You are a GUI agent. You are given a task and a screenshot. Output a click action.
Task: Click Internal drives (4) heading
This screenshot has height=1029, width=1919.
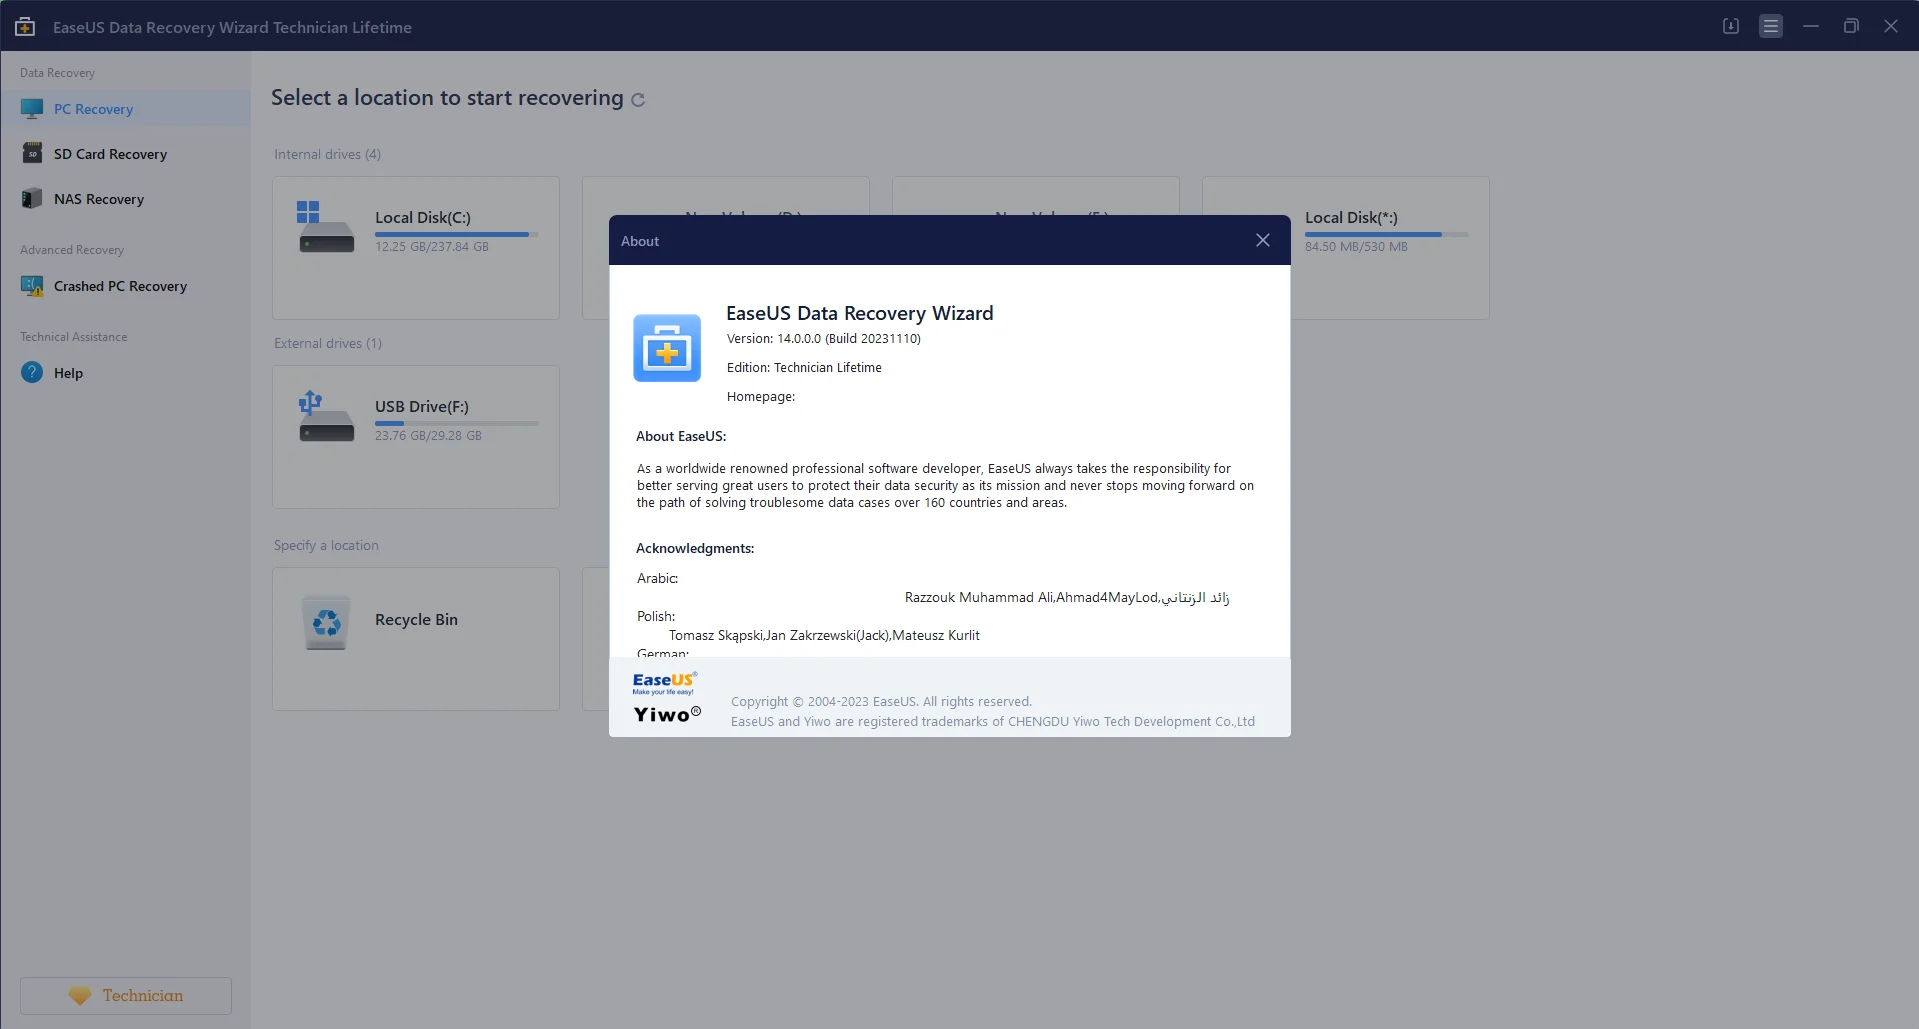(x=327, y=154)
